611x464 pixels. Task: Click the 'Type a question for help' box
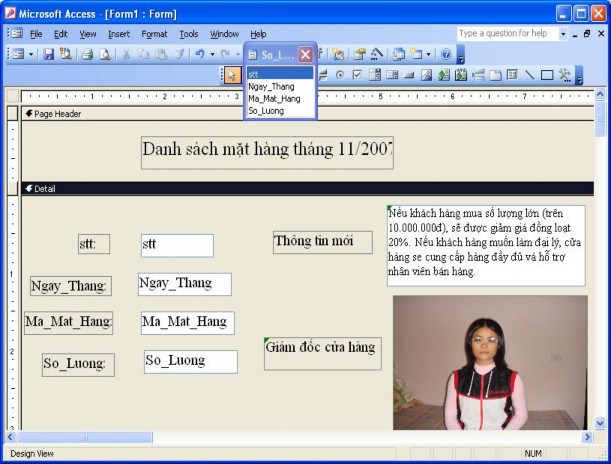click(x=508, y=34)
